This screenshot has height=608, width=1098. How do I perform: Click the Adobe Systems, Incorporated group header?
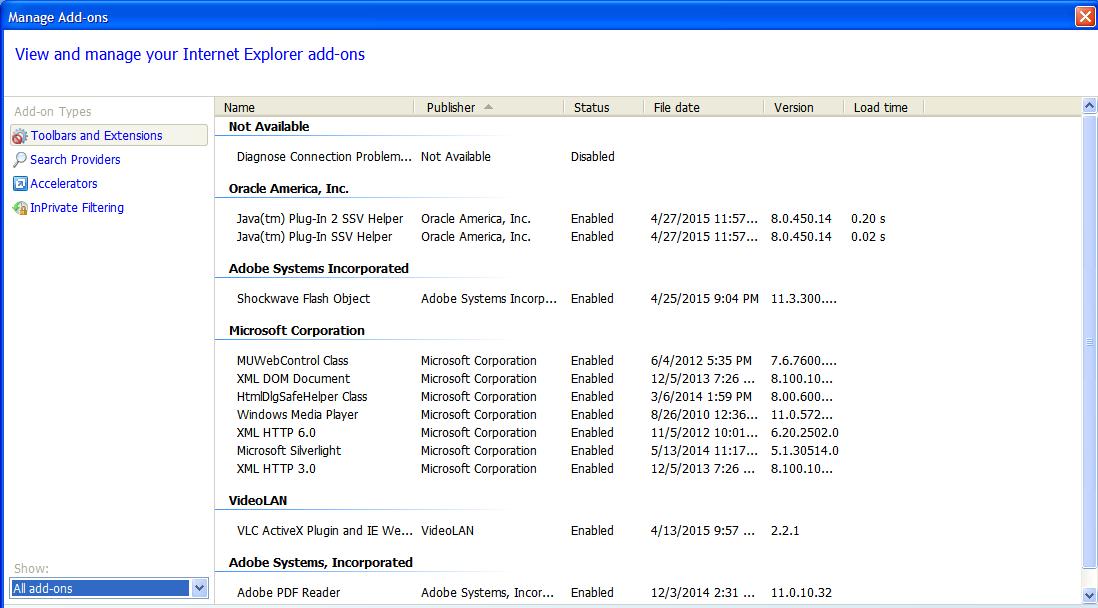[321, 562]
